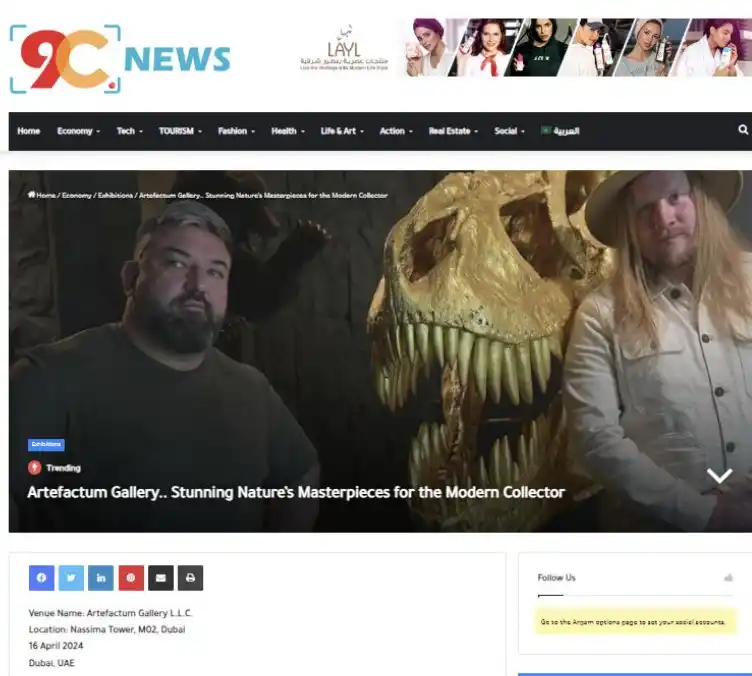Click the search magnifier icon in navbar
The height and width of the screenshot is (676, 752).
click(x=742, y=130)
